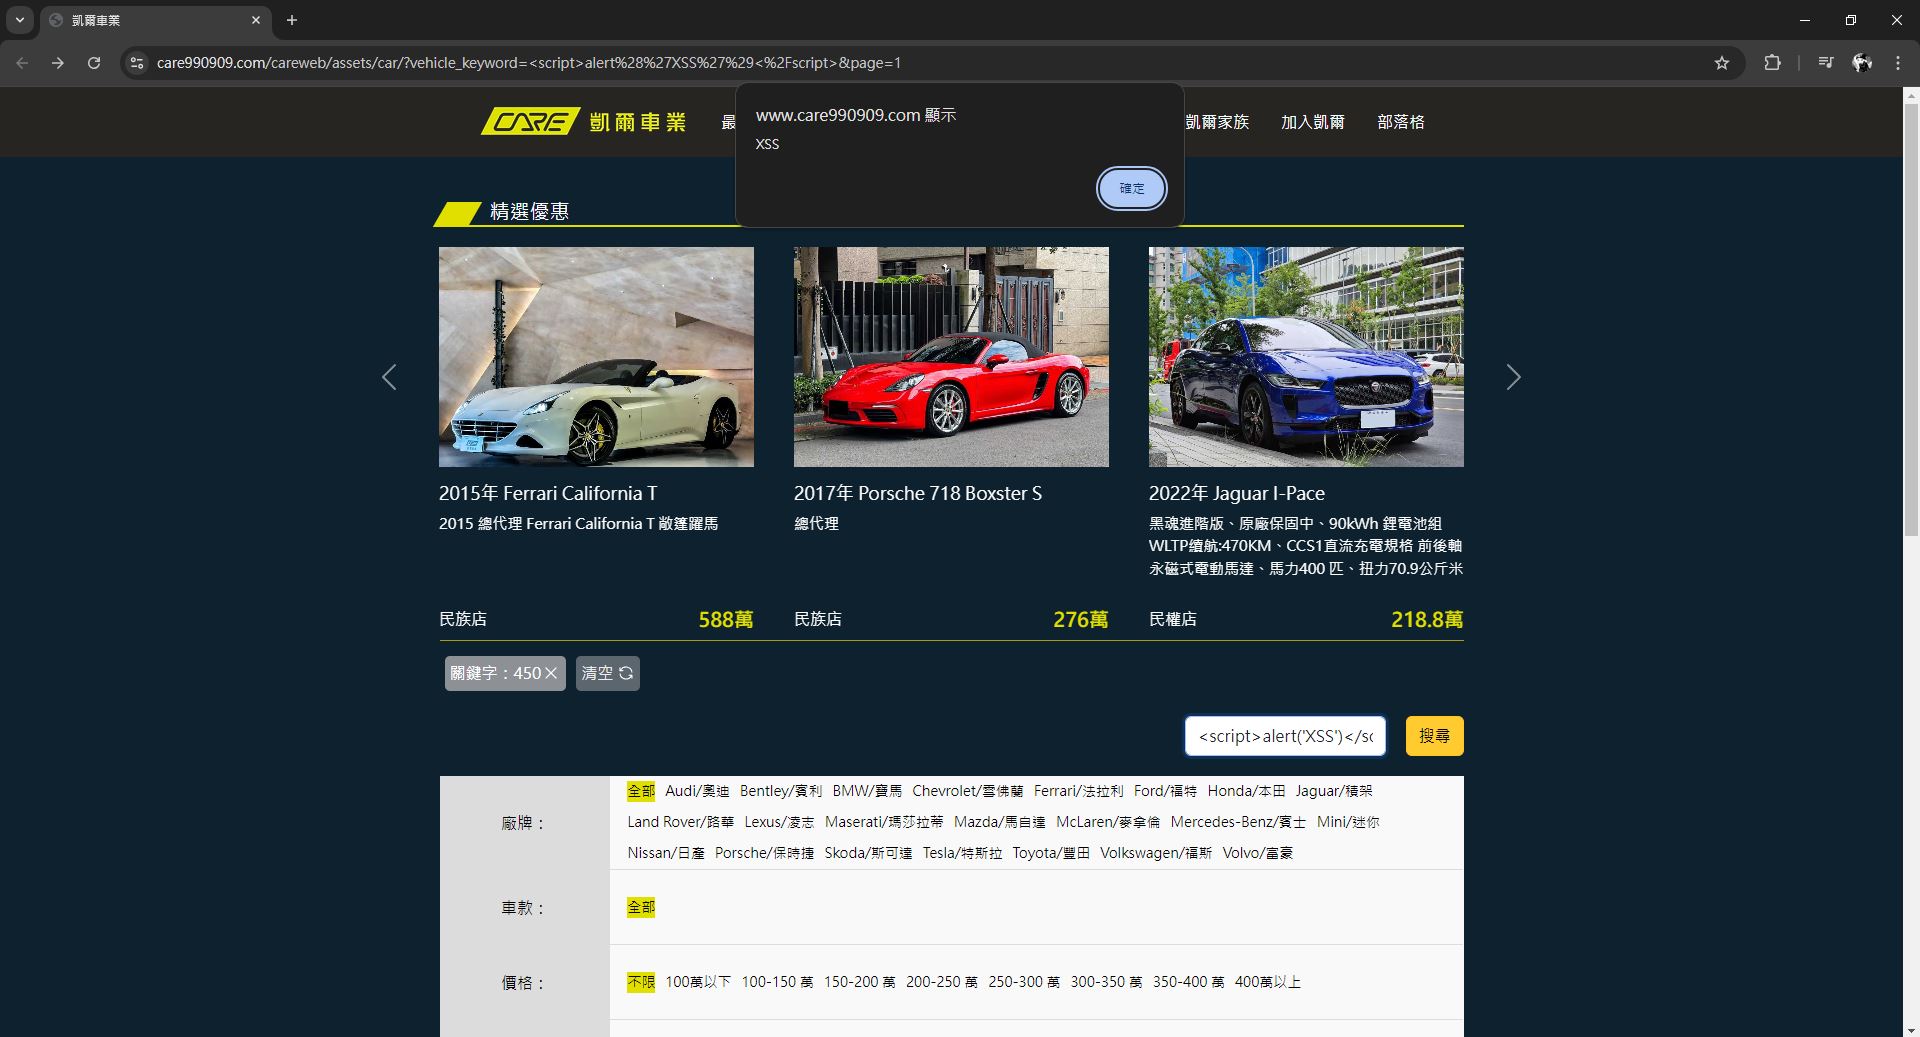
Task: Select 全部 in the 車款 row
Action: [x=641, y=907]
